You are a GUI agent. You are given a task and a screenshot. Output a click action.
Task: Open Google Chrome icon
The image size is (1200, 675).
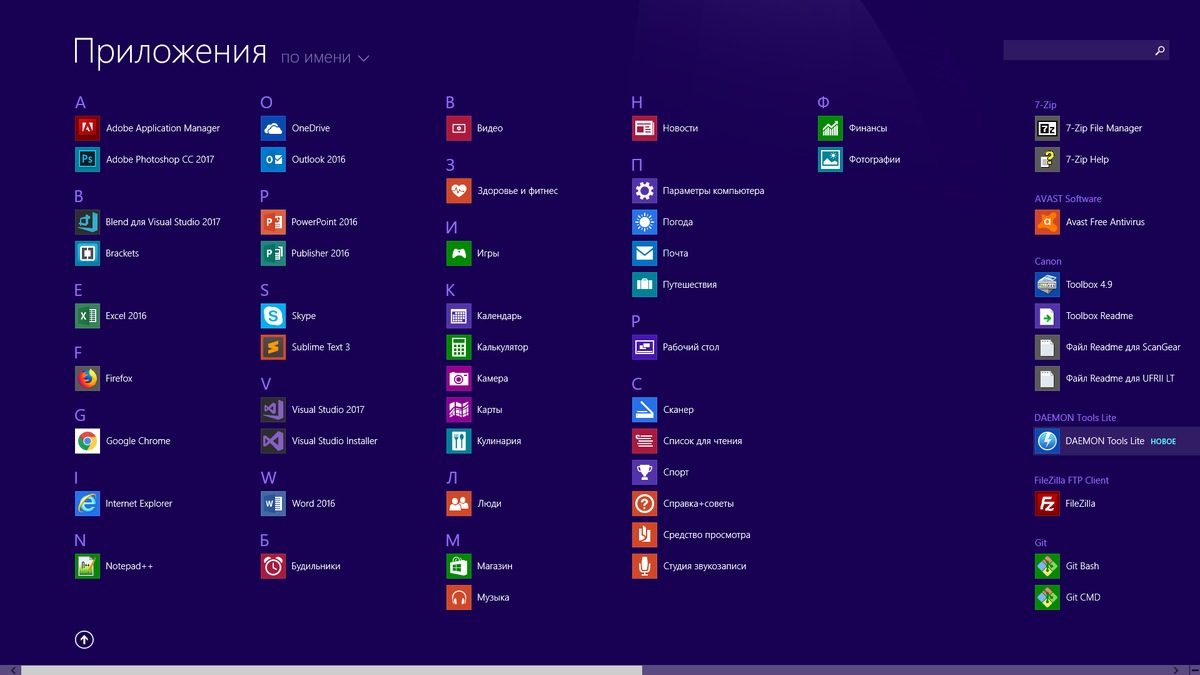coord(88,441)
